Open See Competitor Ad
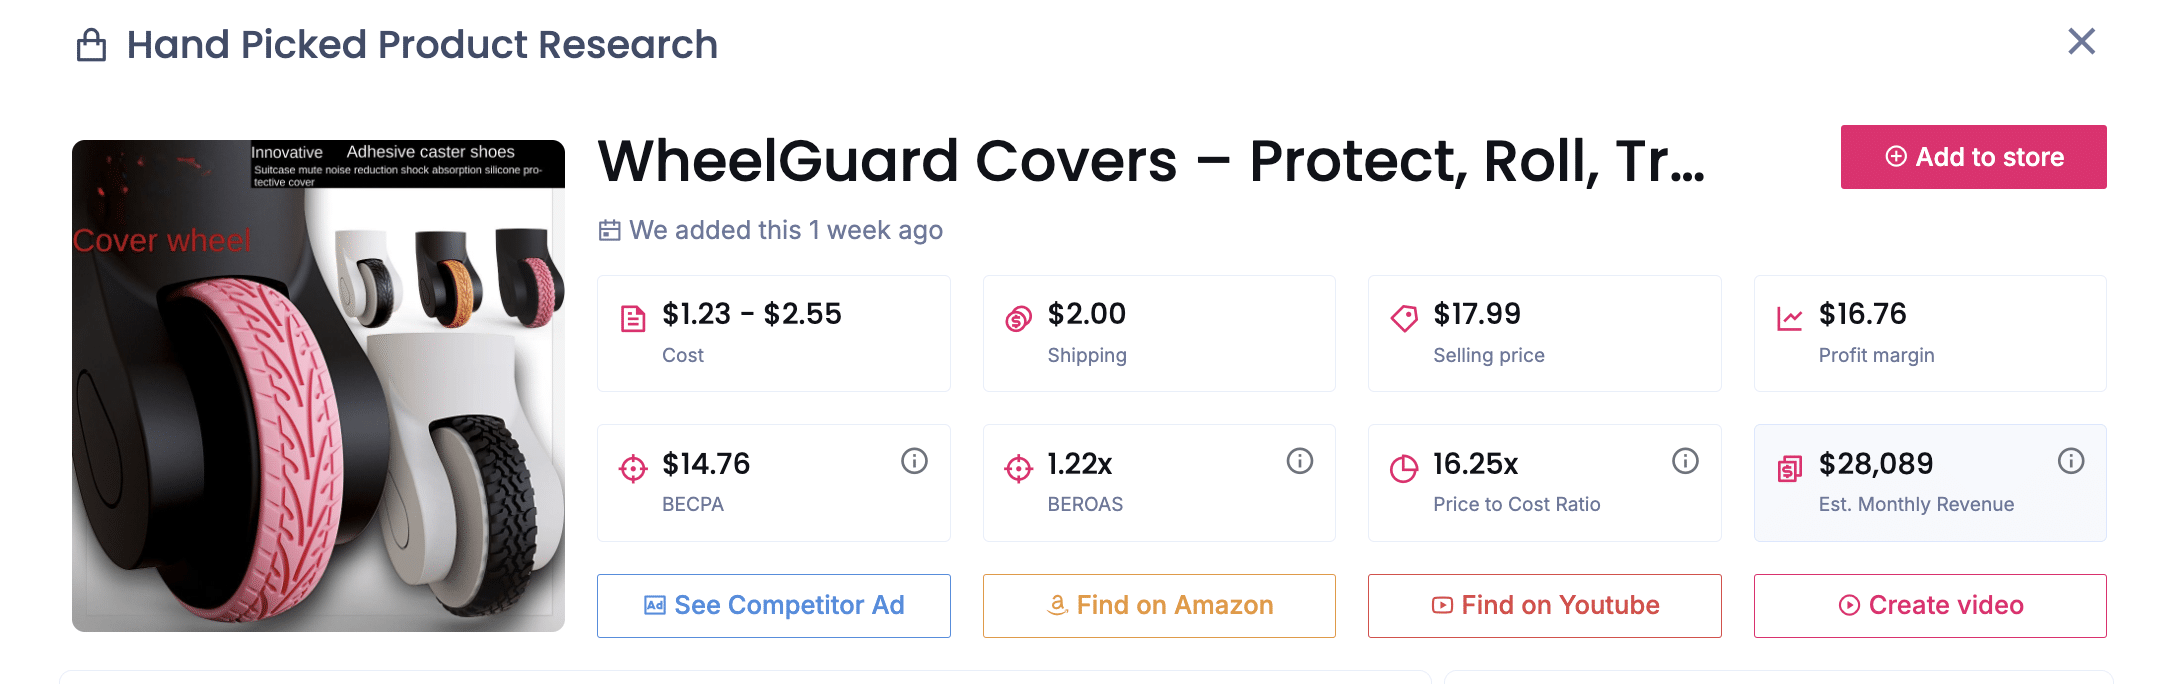The image size is (2178, 684). [x=773, y=605]
